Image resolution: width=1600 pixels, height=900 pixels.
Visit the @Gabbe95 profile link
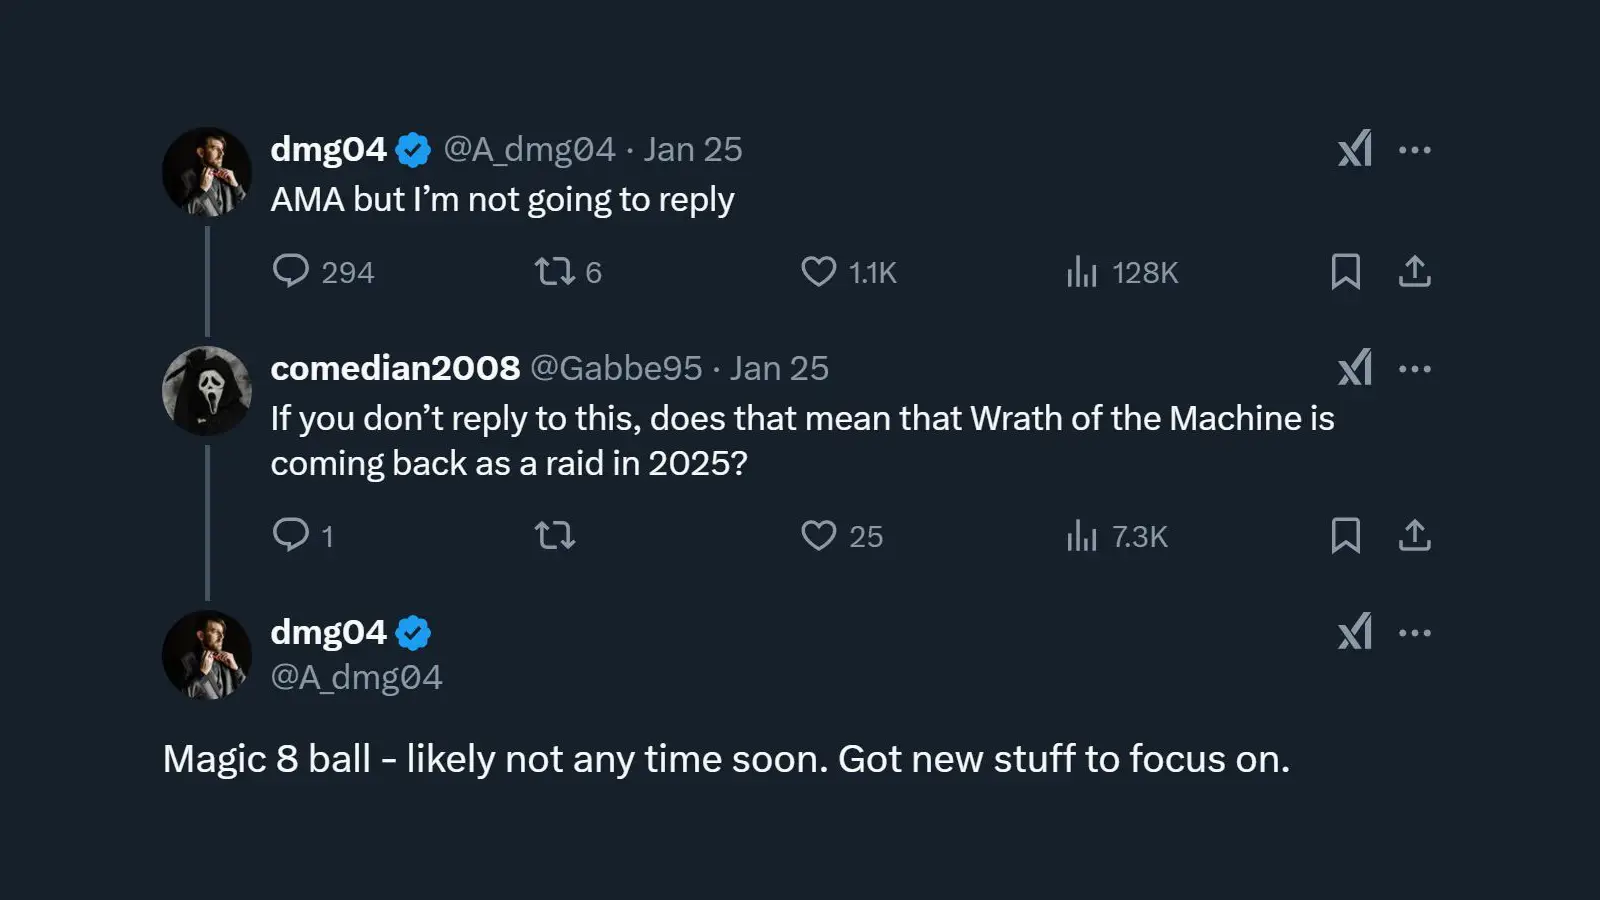[617, 367]
